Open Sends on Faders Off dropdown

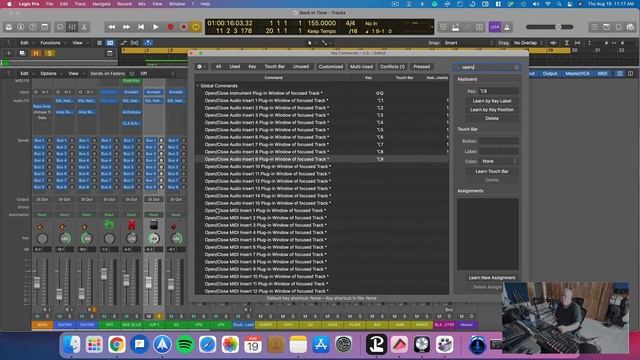pyautogui.click(x=158, y=73)
